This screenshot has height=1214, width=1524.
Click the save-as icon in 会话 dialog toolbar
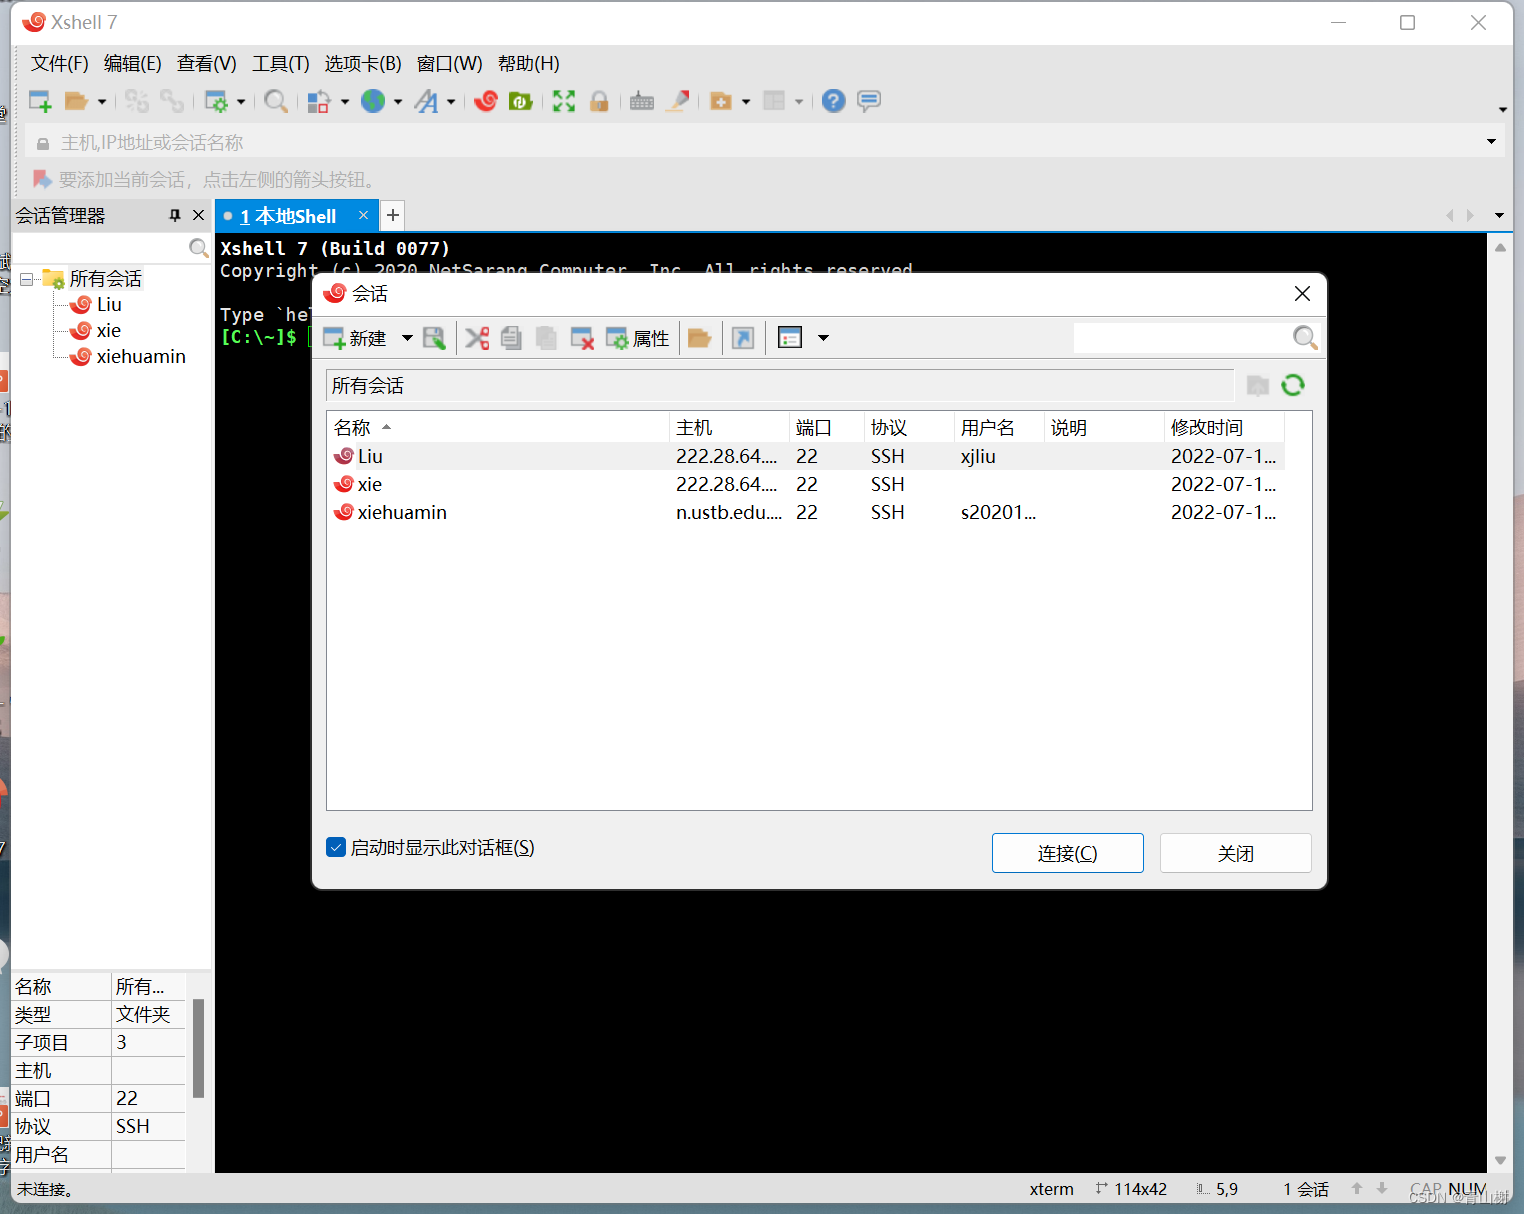click(434, 338)
